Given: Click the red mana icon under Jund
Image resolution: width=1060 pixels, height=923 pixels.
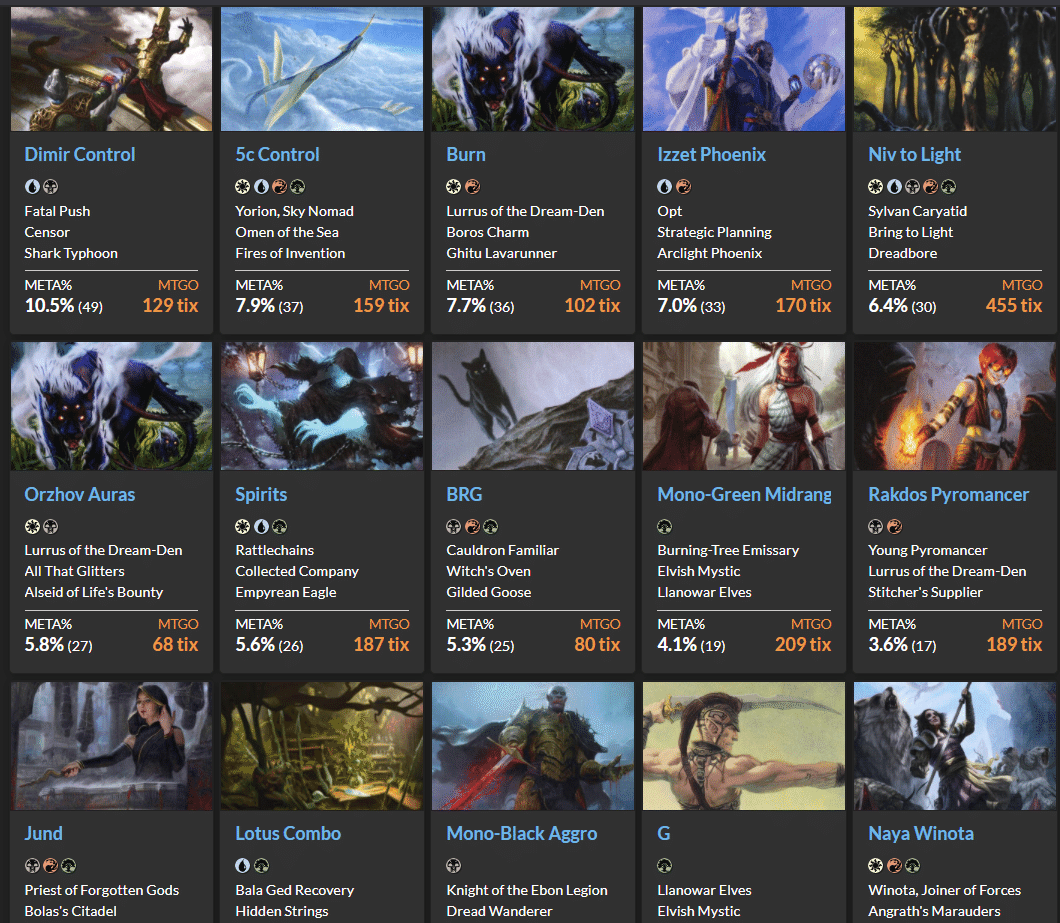Looking at the screenshot, I should coord(51,866).
